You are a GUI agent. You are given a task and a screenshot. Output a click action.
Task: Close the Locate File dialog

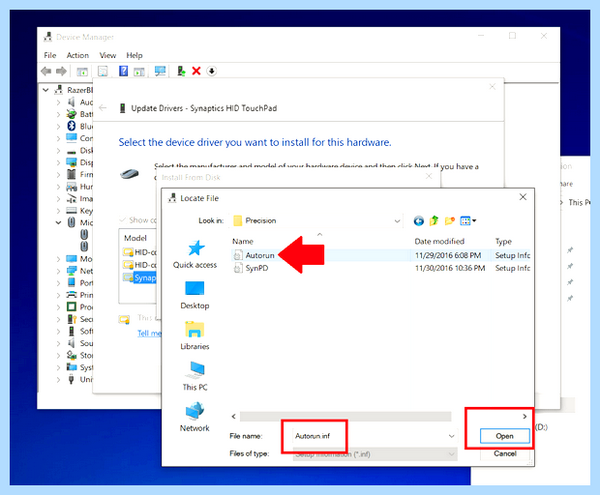[x=523, y=197]
